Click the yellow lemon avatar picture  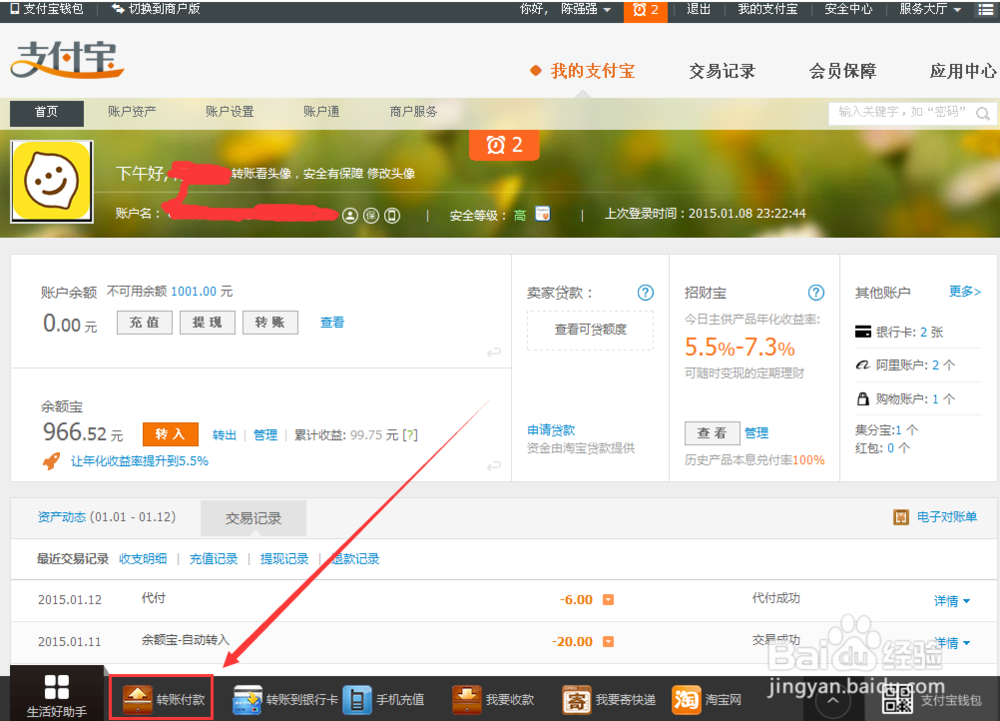click(52, 182)
